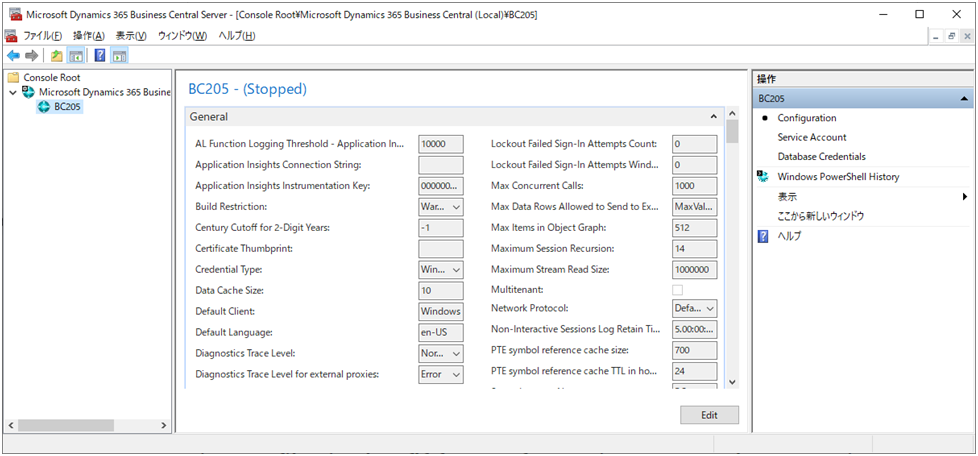
Task: Collapse the General section
Action: (714, 117)
